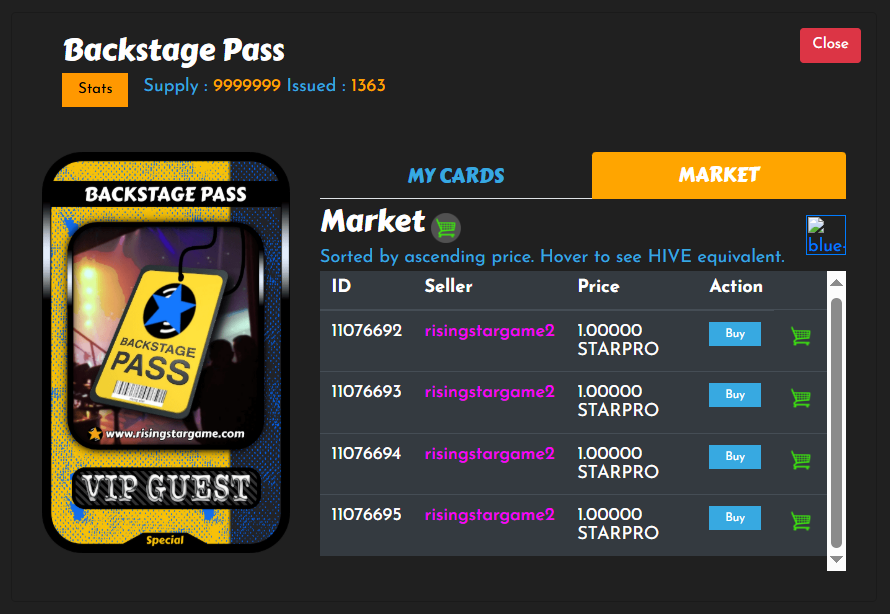
Task: Click the 'Sorted by ascending price' note
Action: (x=552, y=256)
